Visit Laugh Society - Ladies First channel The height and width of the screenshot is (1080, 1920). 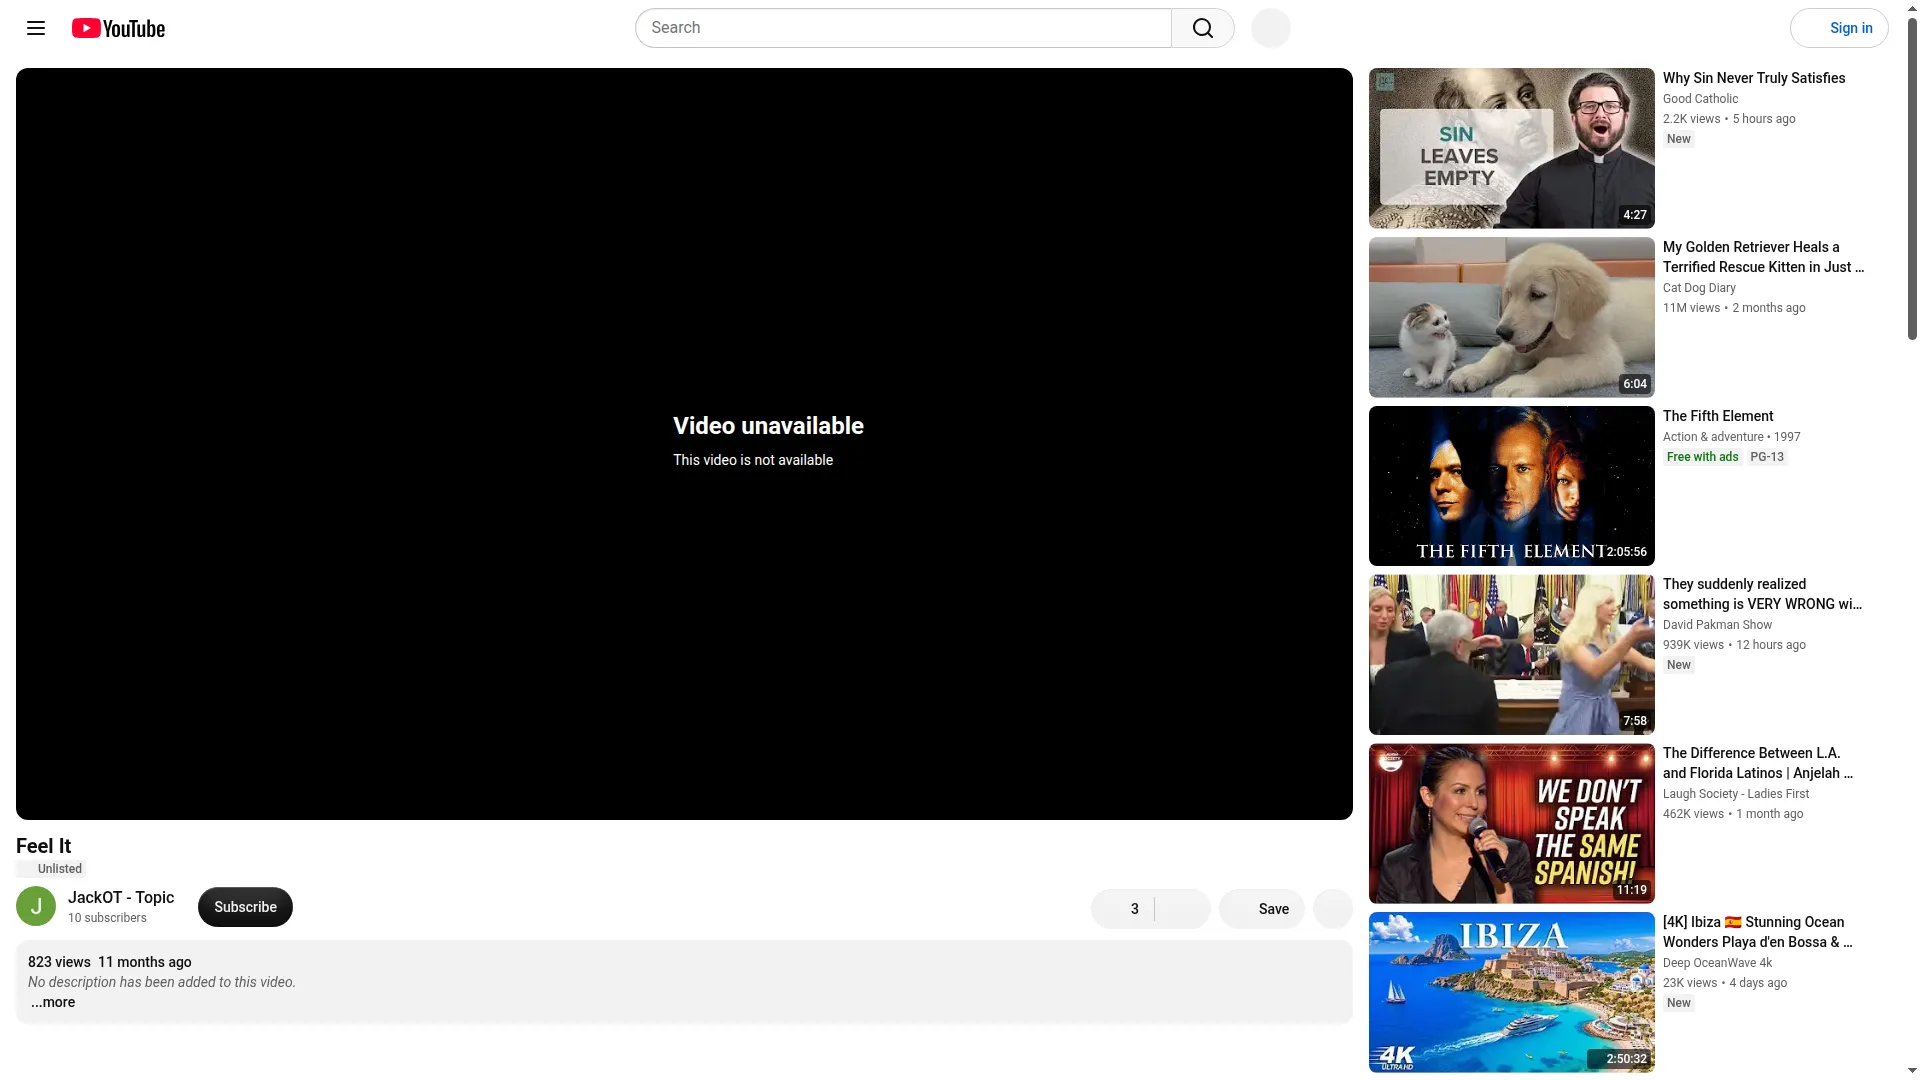(1736, 794)
